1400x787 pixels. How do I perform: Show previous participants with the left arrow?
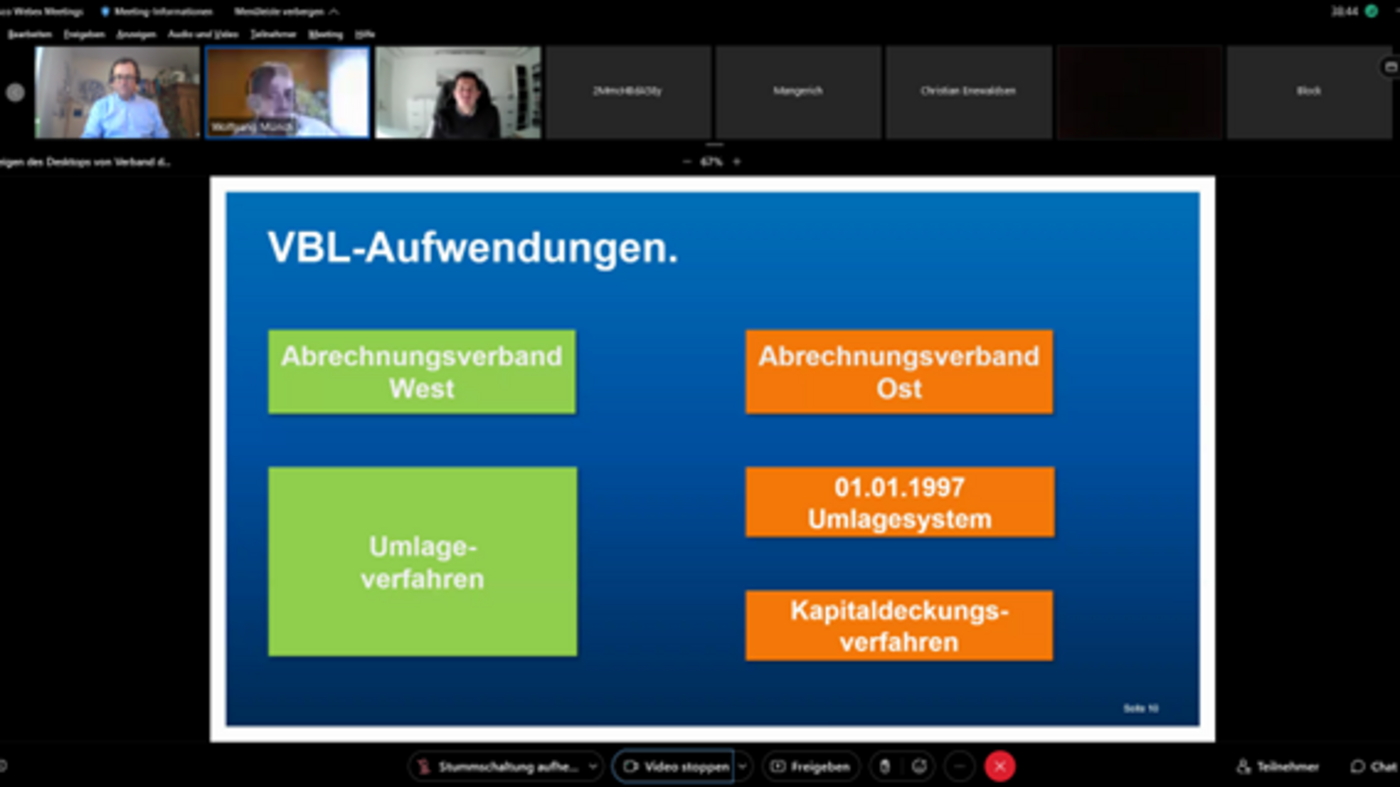point(15,92)
